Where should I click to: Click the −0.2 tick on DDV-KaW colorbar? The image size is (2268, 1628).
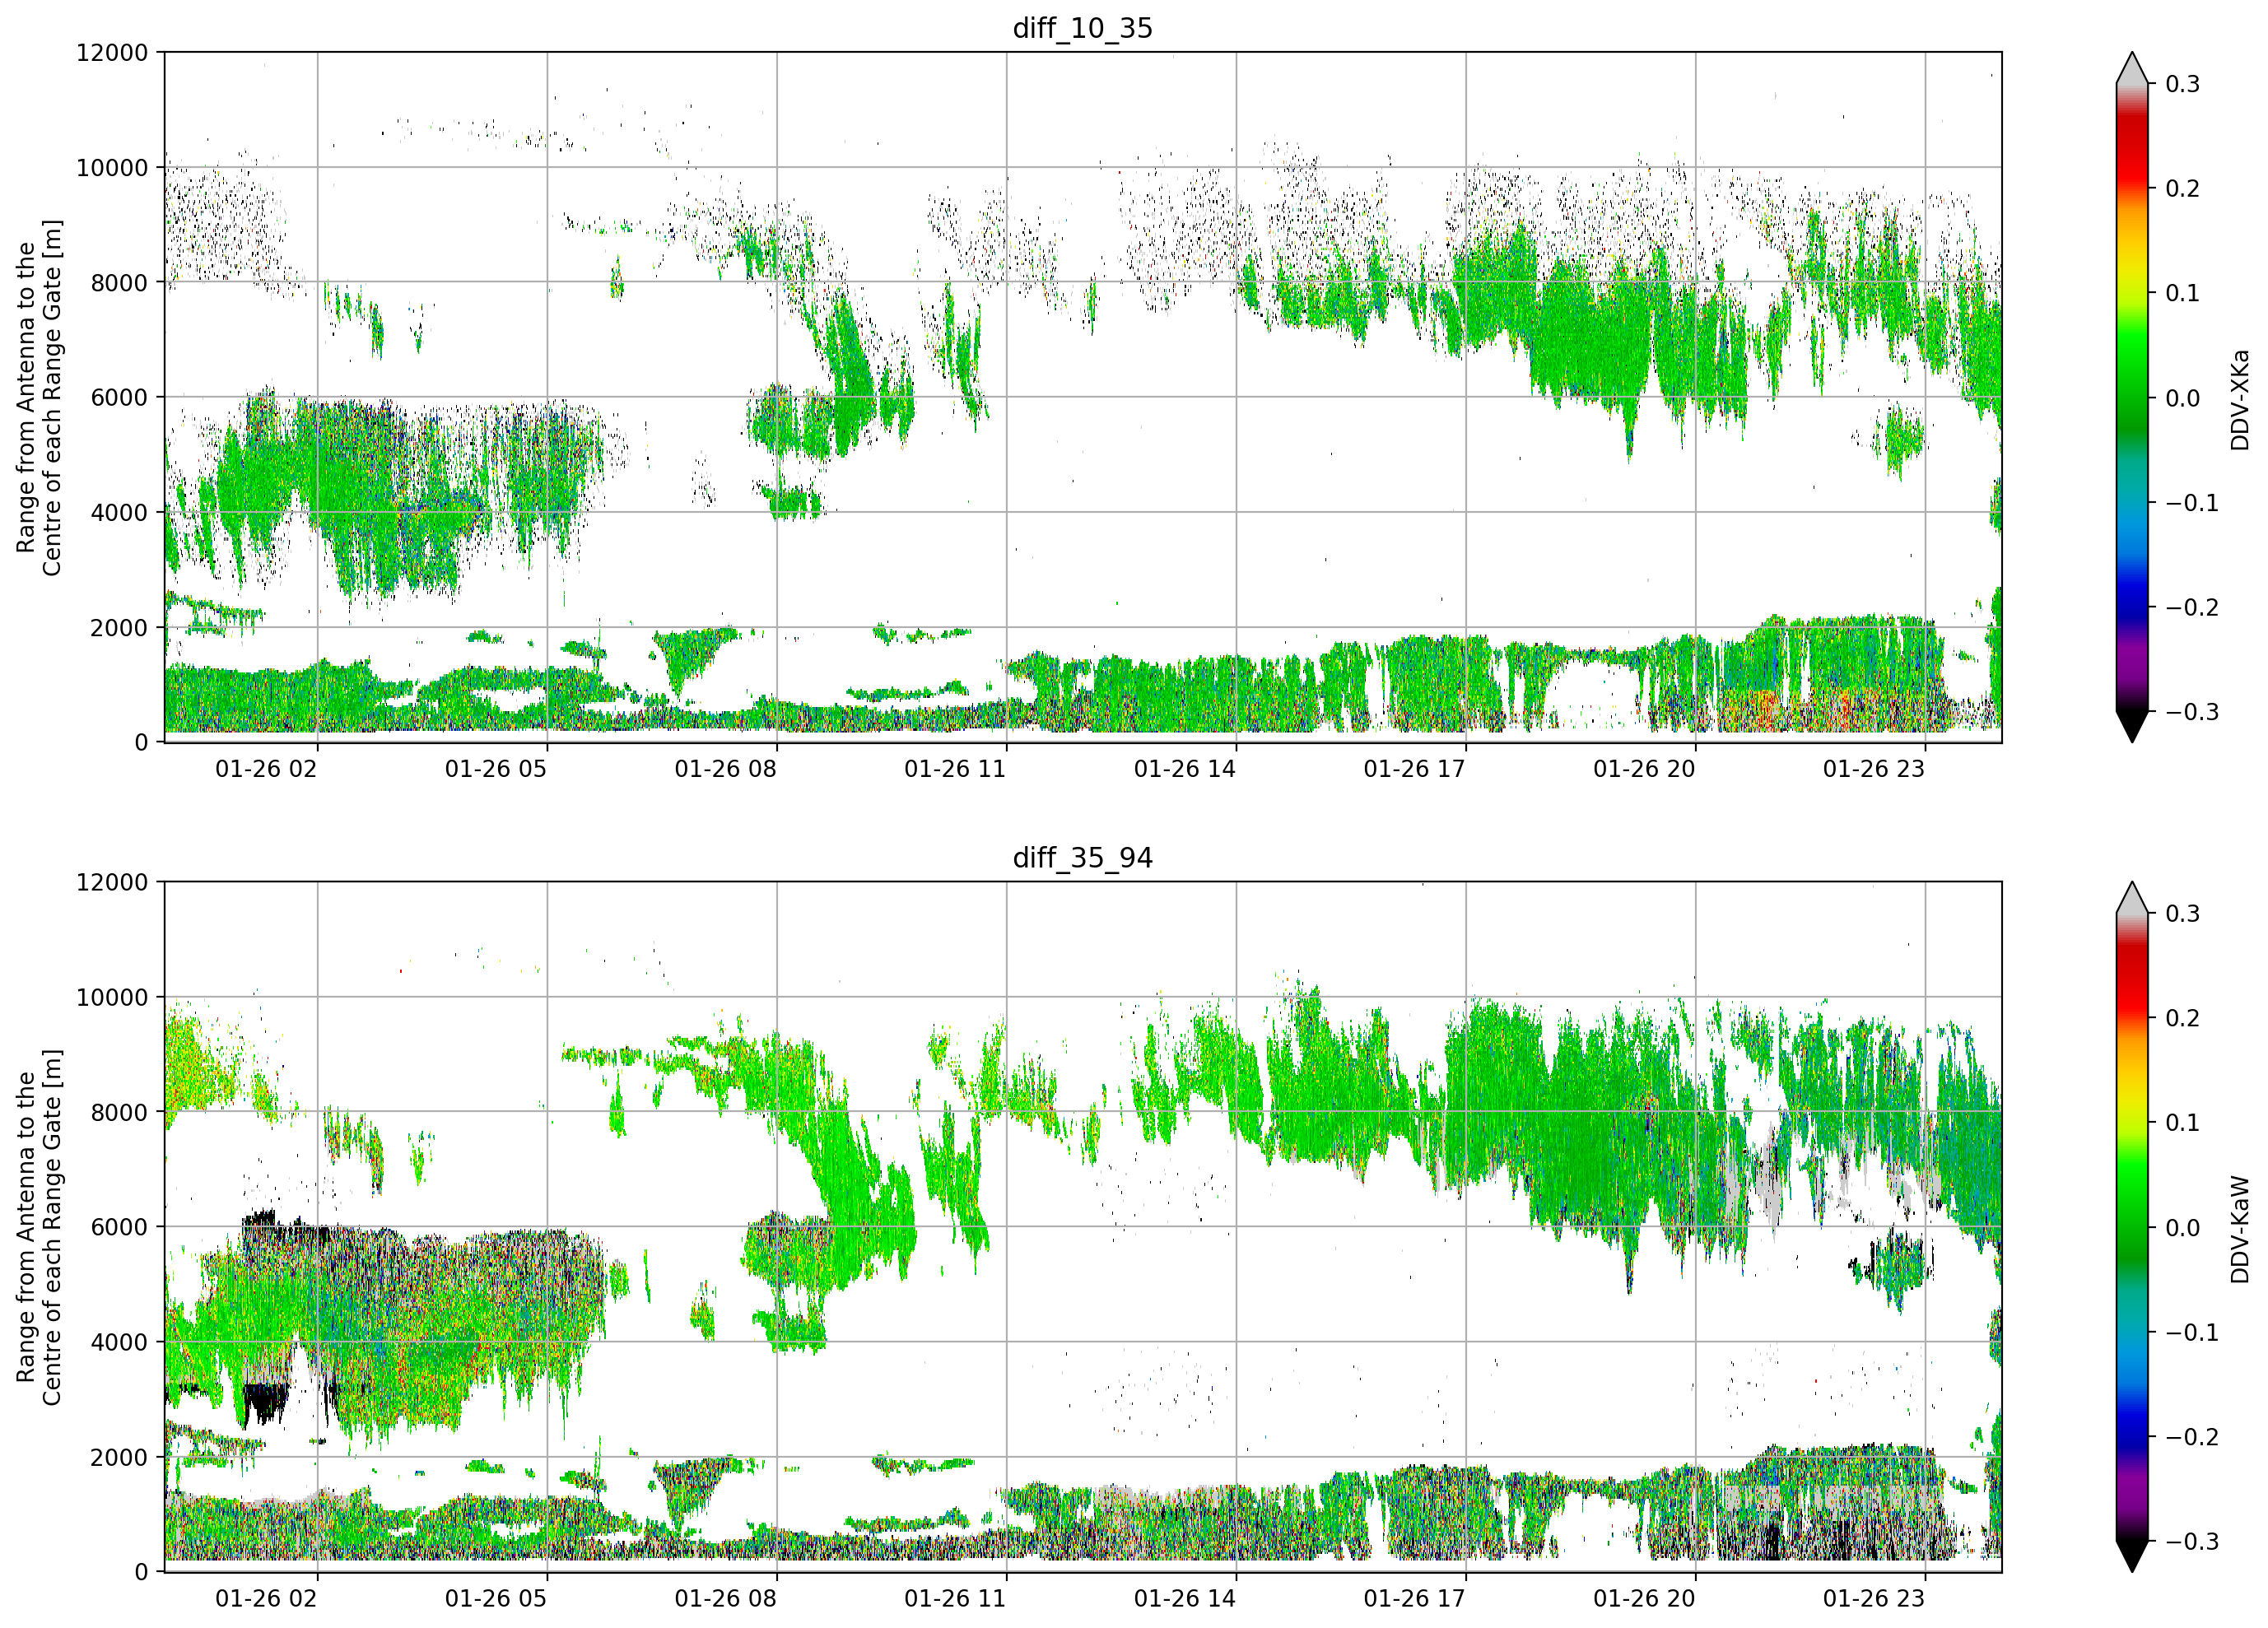2192,1437
